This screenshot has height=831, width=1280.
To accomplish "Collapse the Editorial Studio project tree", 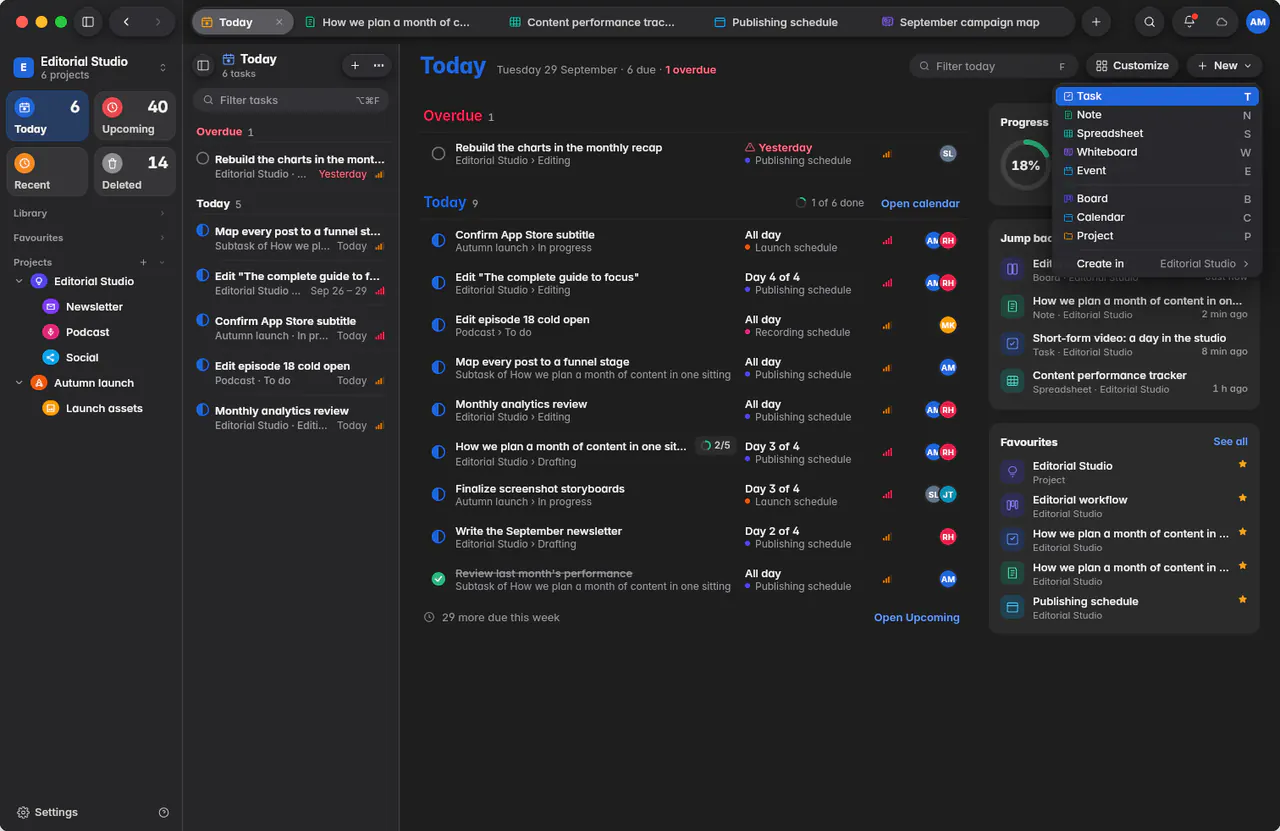I will click(x=19, y=281).
